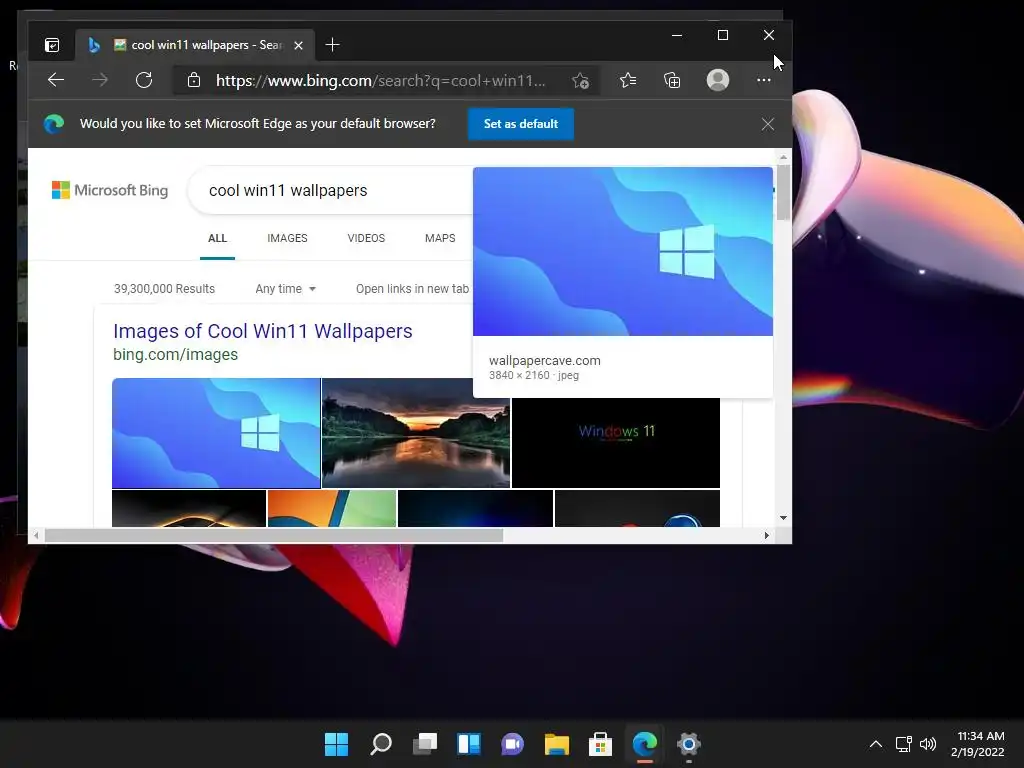Switch to the MAPS search tab

tap(440, 238)
